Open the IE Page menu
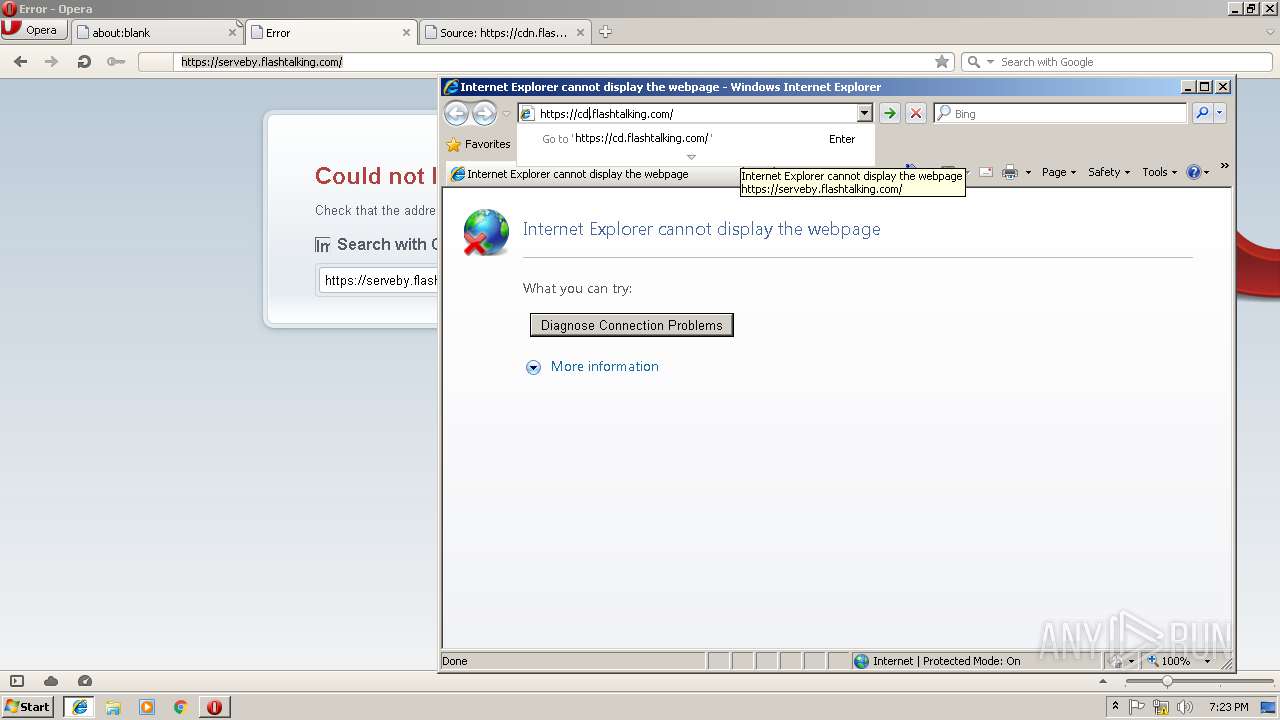Screen dimensions: 1280x720 [1059, 172]
